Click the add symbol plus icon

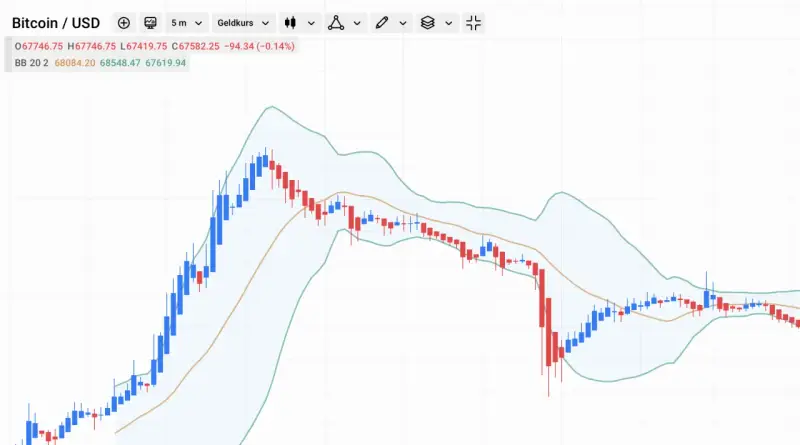click(123, 23)
